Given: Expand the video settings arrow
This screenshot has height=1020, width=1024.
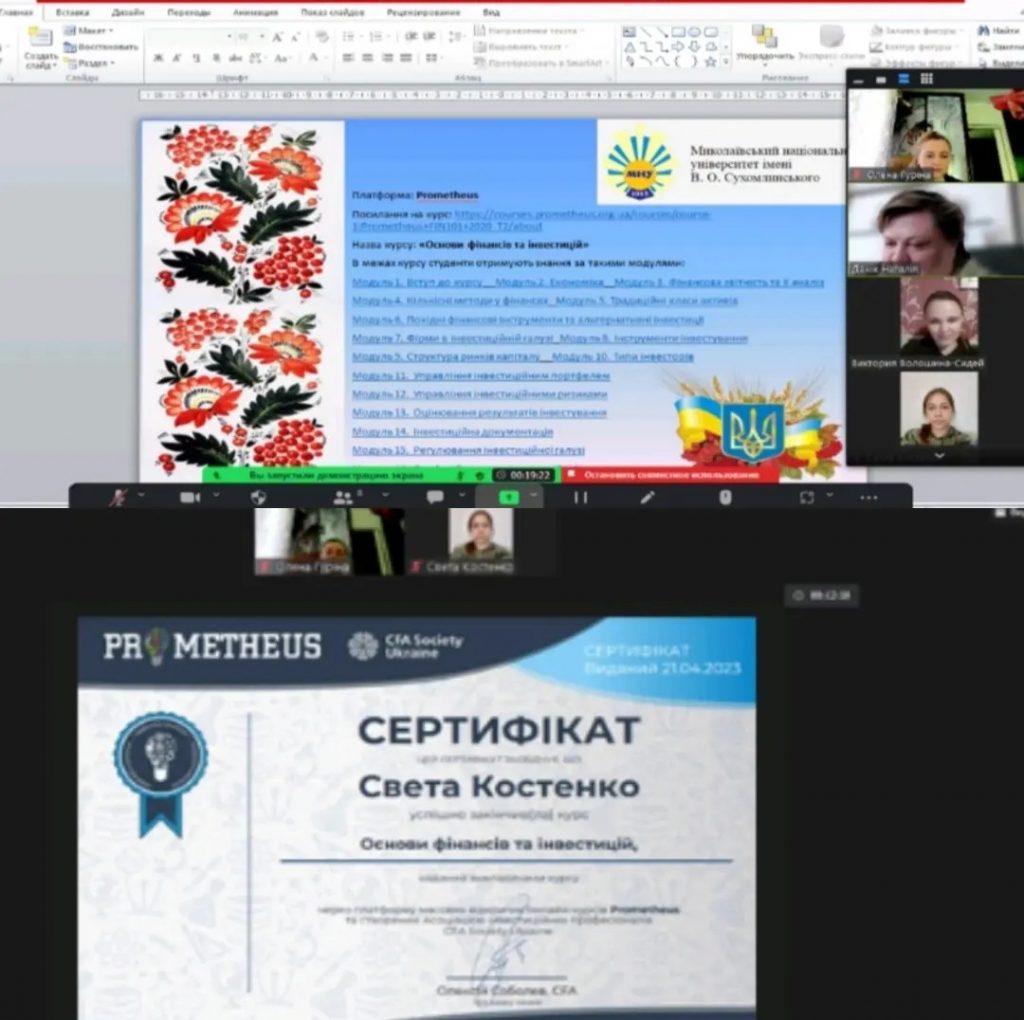Looking at the screenshot, I should tap(214, 496).
